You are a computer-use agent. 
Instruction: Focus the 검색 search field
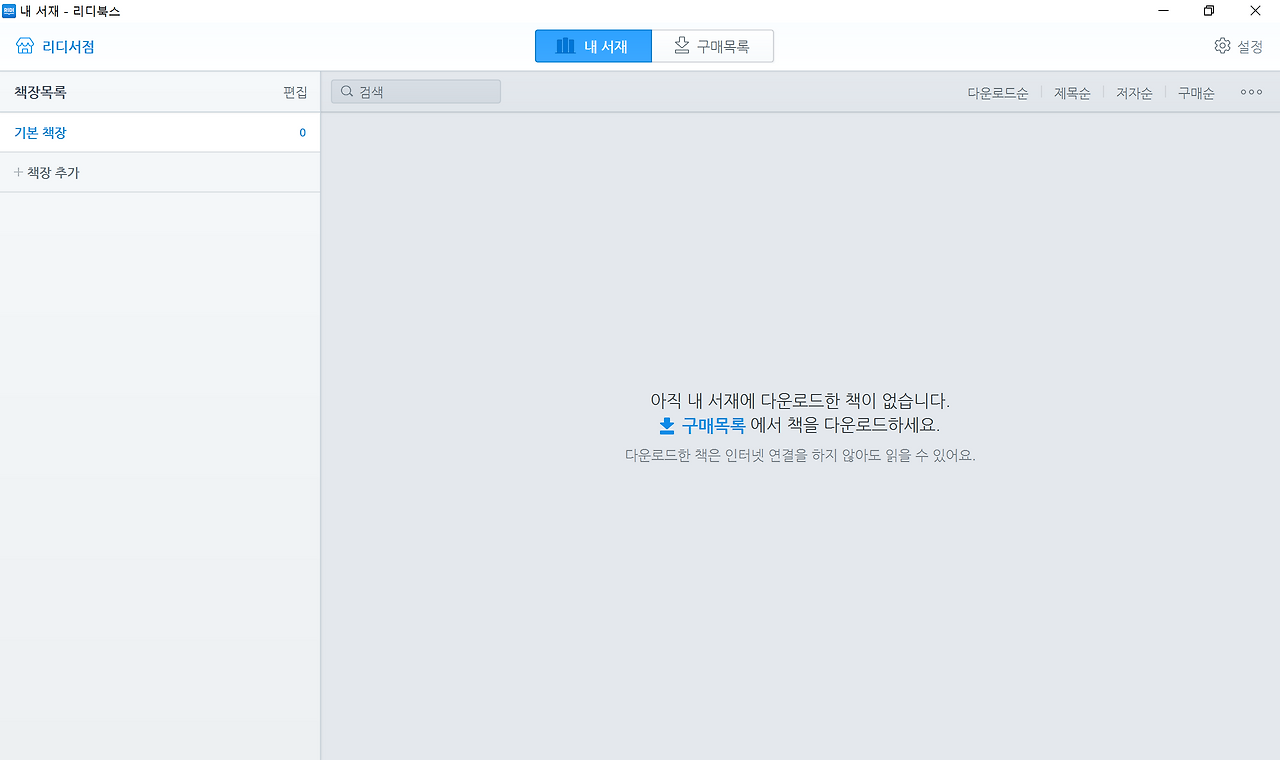[x=416, y=92]
